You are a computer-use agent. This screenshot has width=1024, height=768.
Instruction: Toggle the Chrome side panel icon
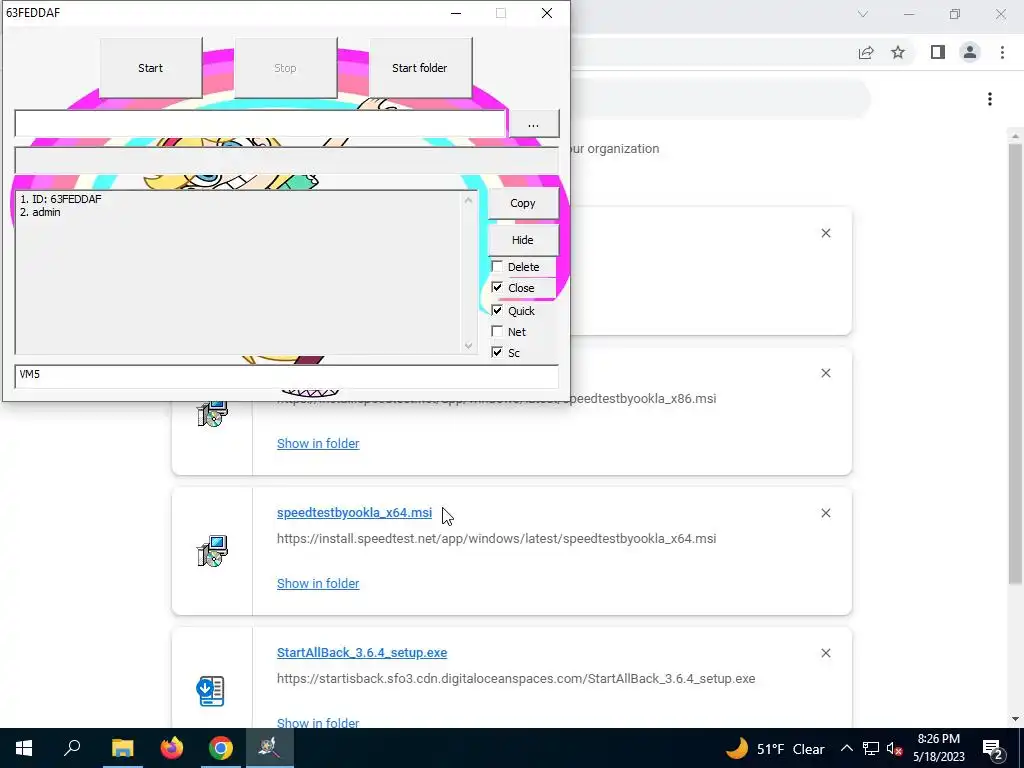[938, 52]
